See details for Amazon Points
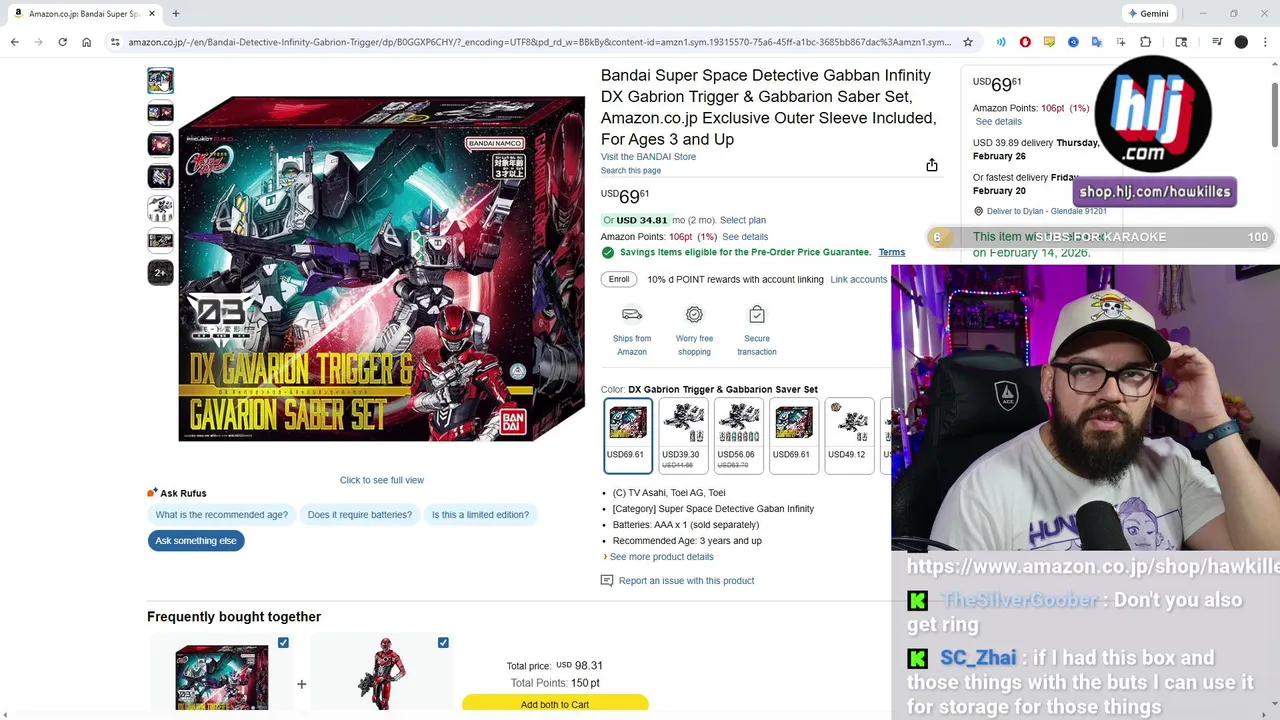The width and height of the screenshot is (1280, 720). [744, 237]
